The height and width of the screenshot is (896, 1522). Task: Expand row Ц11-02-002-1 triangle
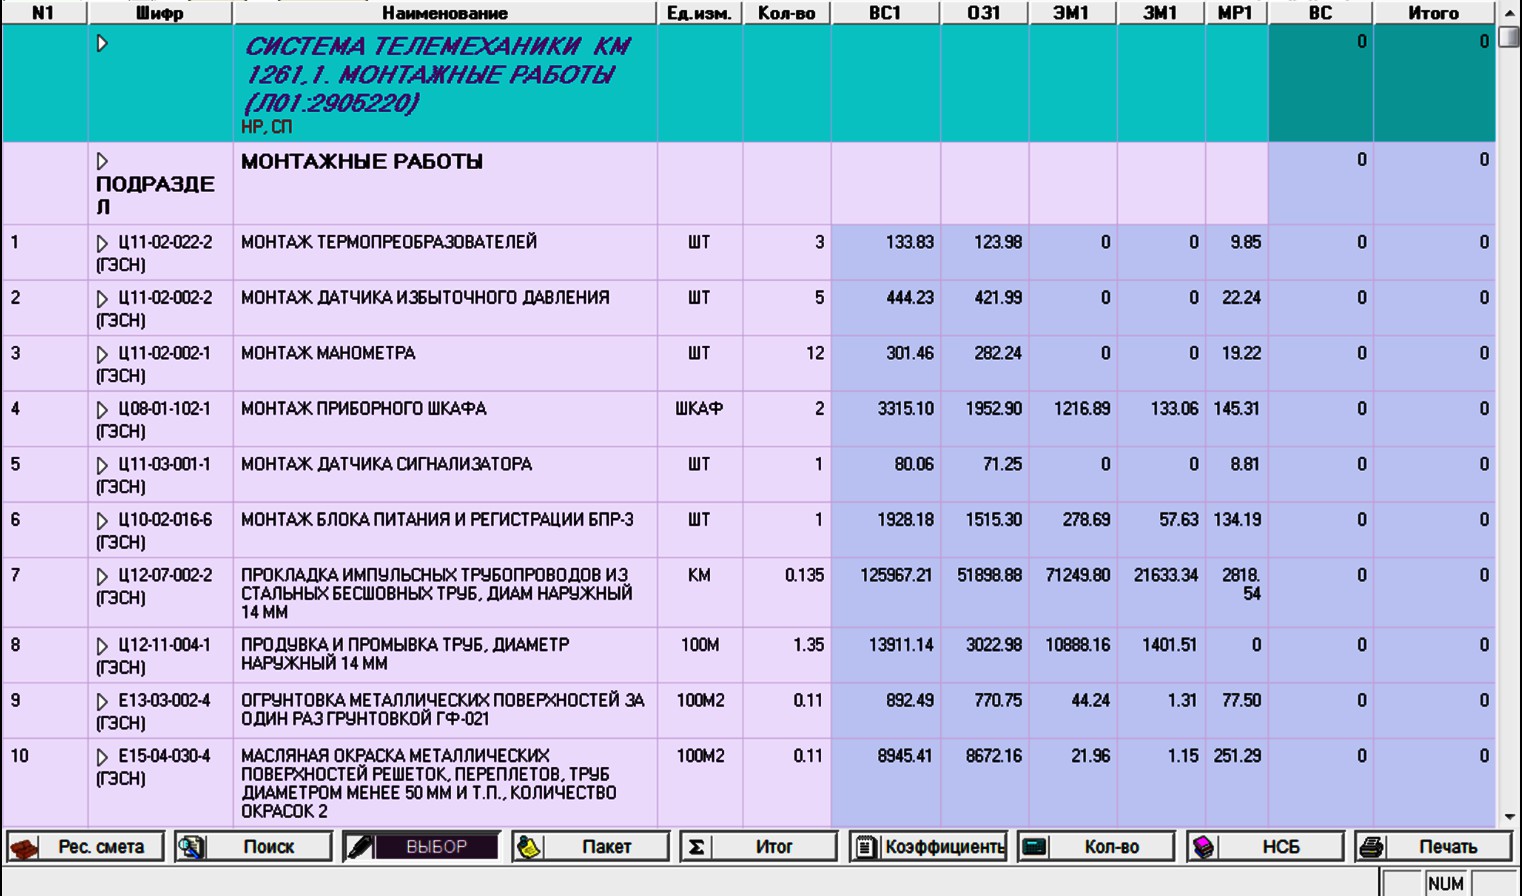click(x=102, y=354)
